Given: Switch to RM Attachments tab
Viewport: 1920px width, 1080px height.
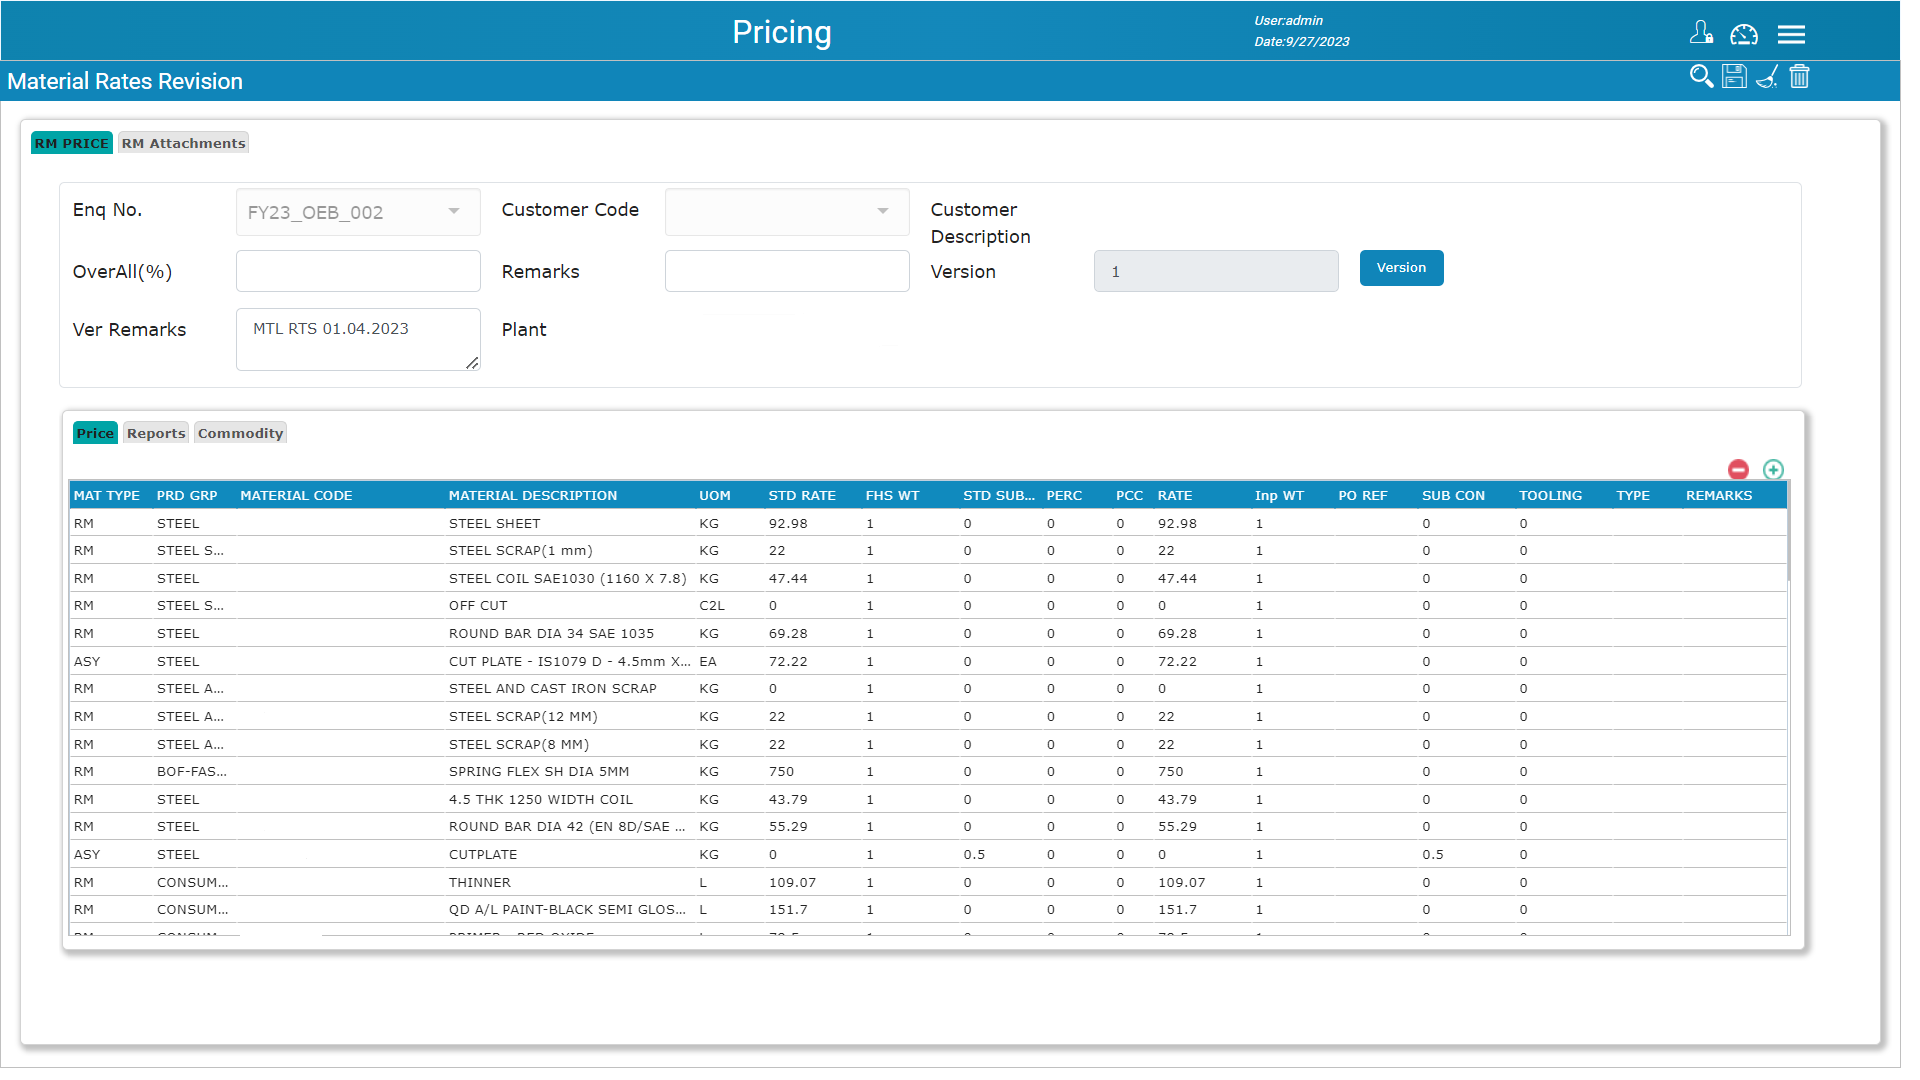Looking at the screenshot, I should (x=183, y=143).
